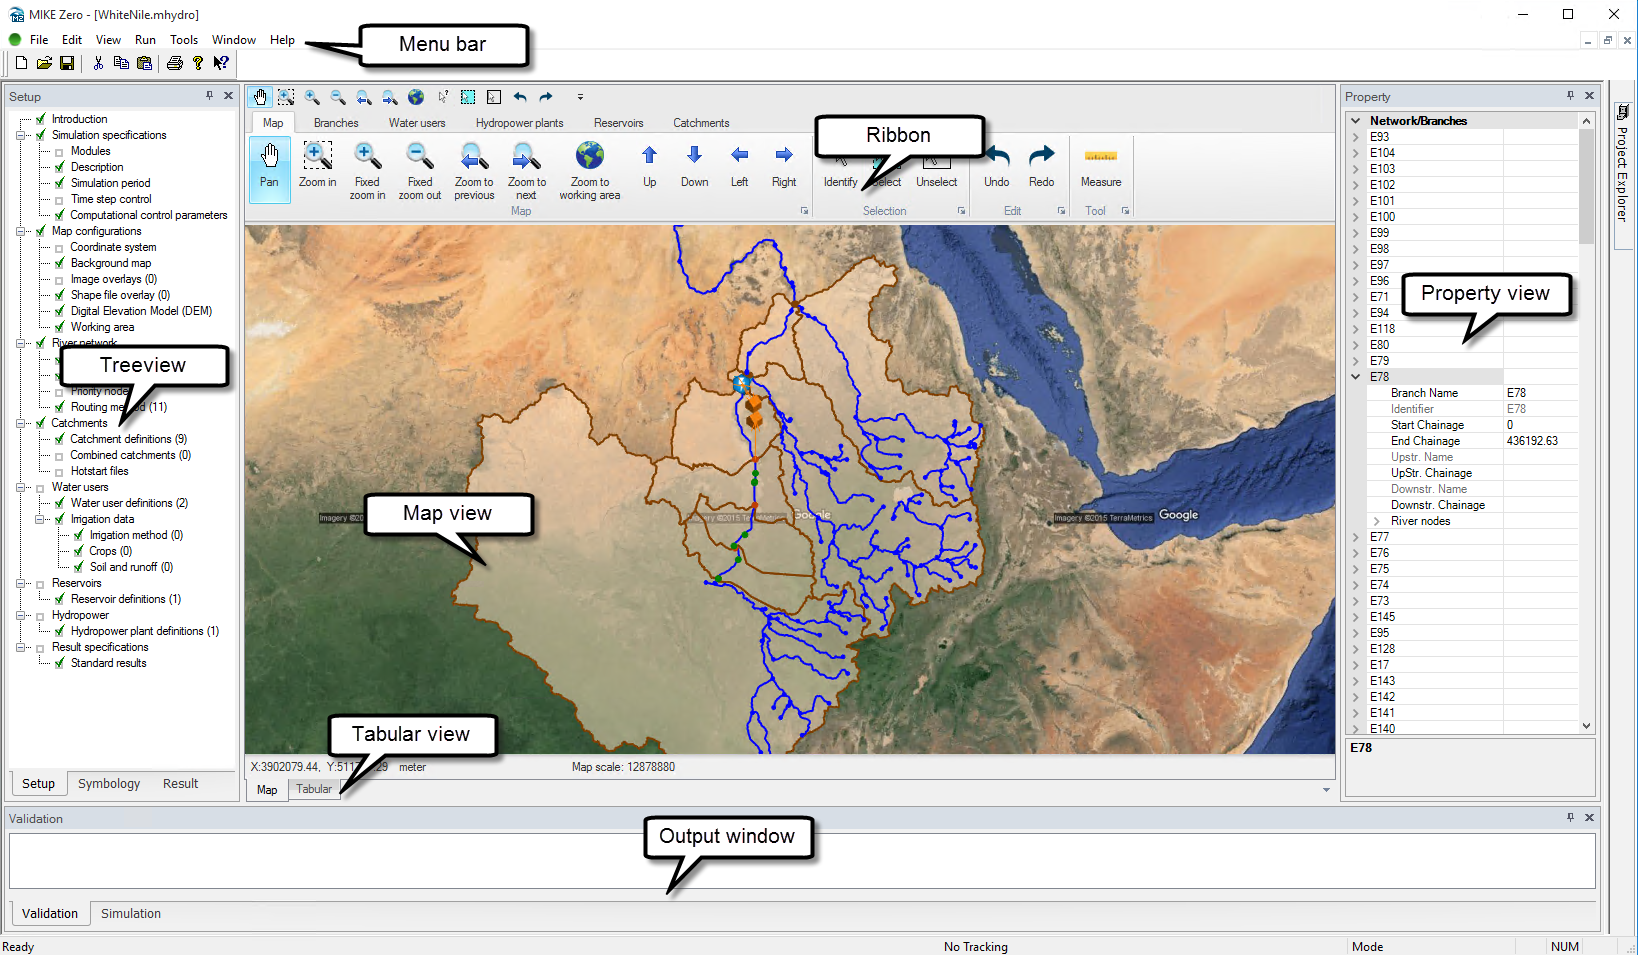Switch to the Symbology tab
1638x955 pixels.
tap(109, 784)
